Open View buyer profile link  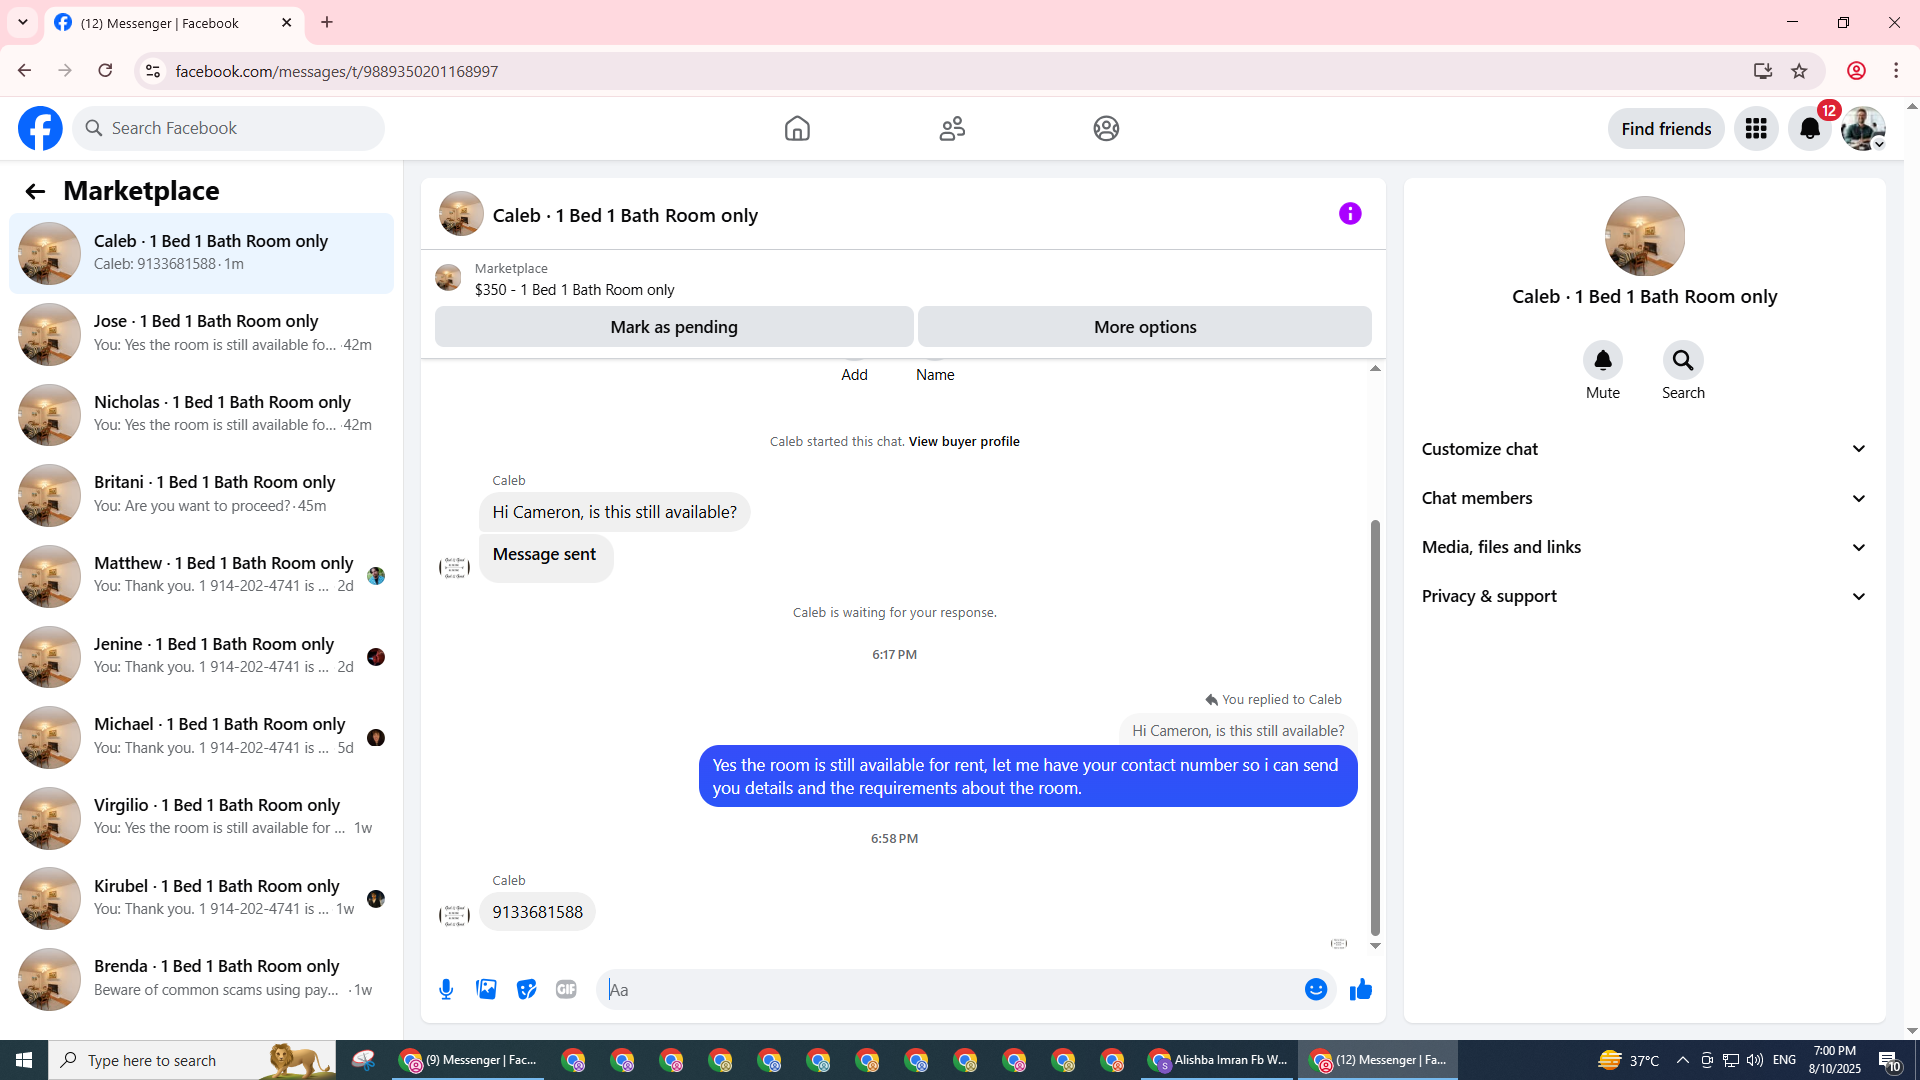[x=963, y=441]
